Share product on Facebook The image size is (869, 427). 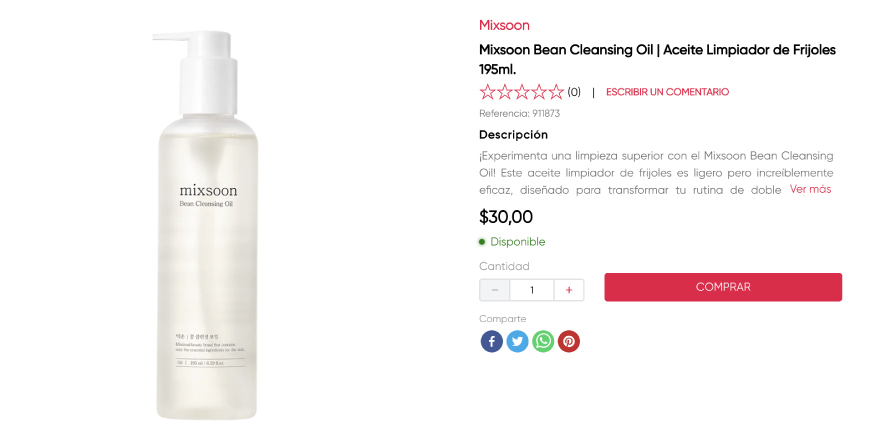click(x=491, y=341)
